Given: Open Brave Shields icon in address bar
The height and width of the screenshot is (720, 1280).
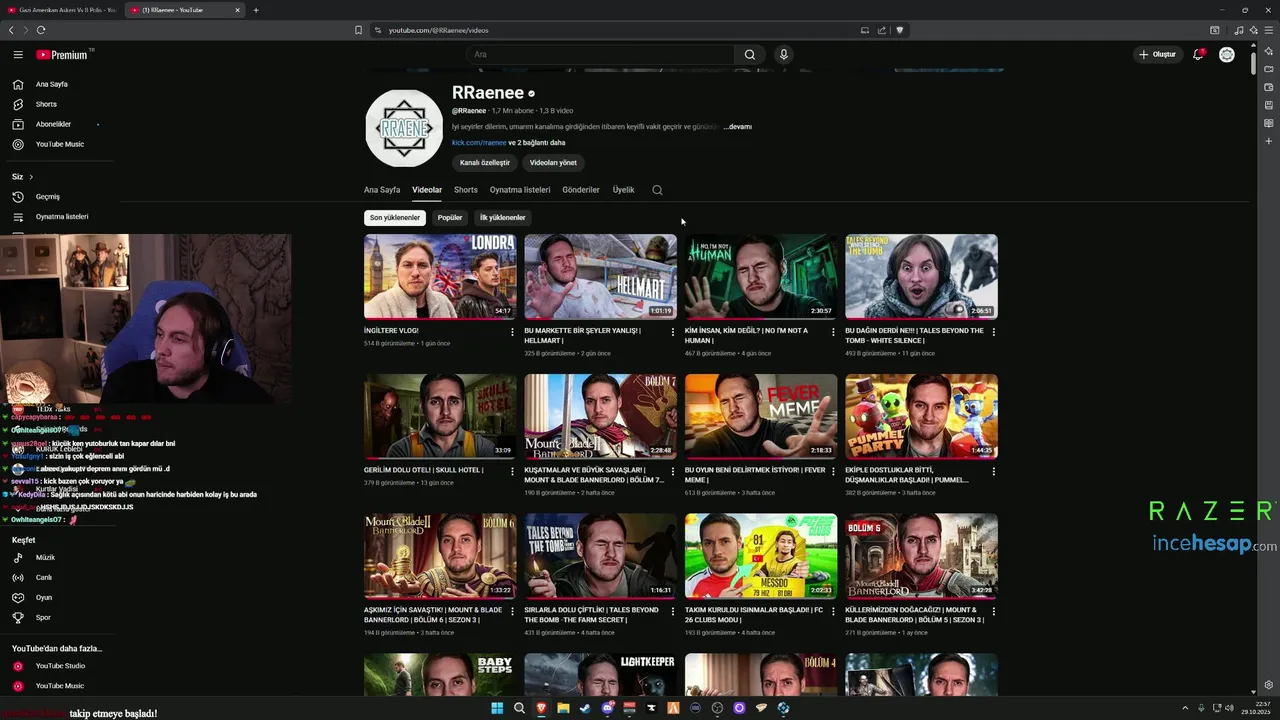Looking at the screenshot, I should coord(900,30).
